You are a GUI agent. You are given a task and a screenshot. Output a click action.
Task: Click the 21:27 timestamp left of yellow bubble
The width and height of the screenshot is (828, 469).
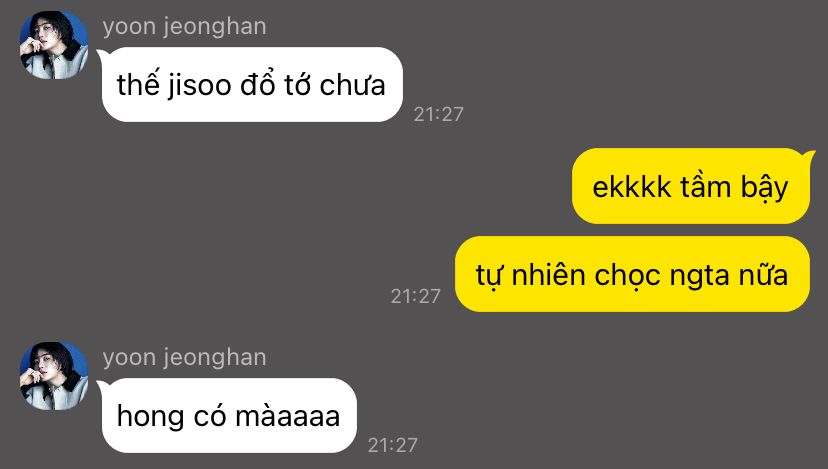pyautogui.click(x=416, y=296)
